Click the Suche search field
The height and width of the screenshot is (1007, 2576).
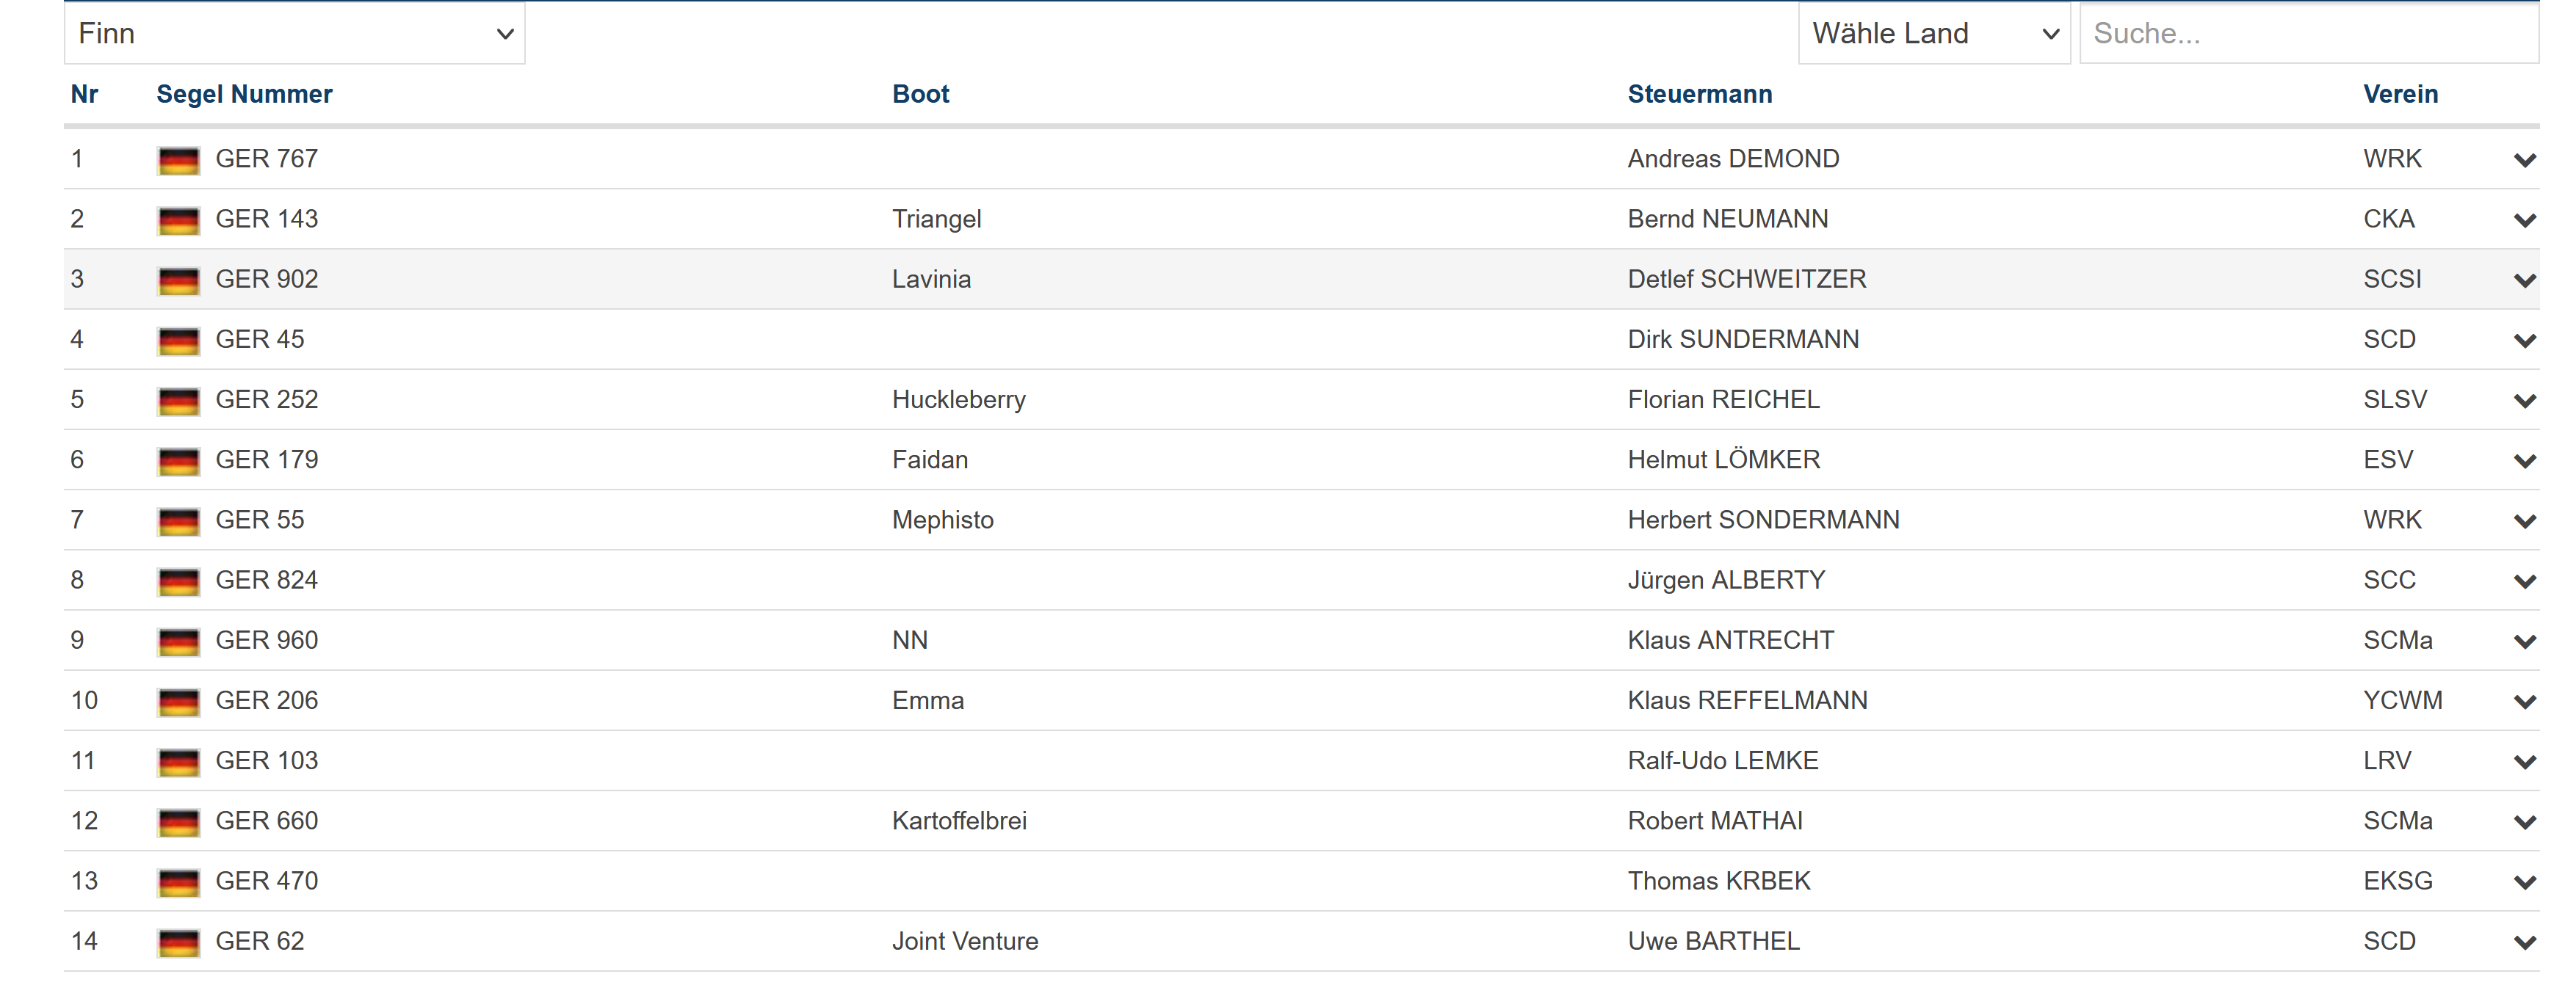tap(2308, 34)
